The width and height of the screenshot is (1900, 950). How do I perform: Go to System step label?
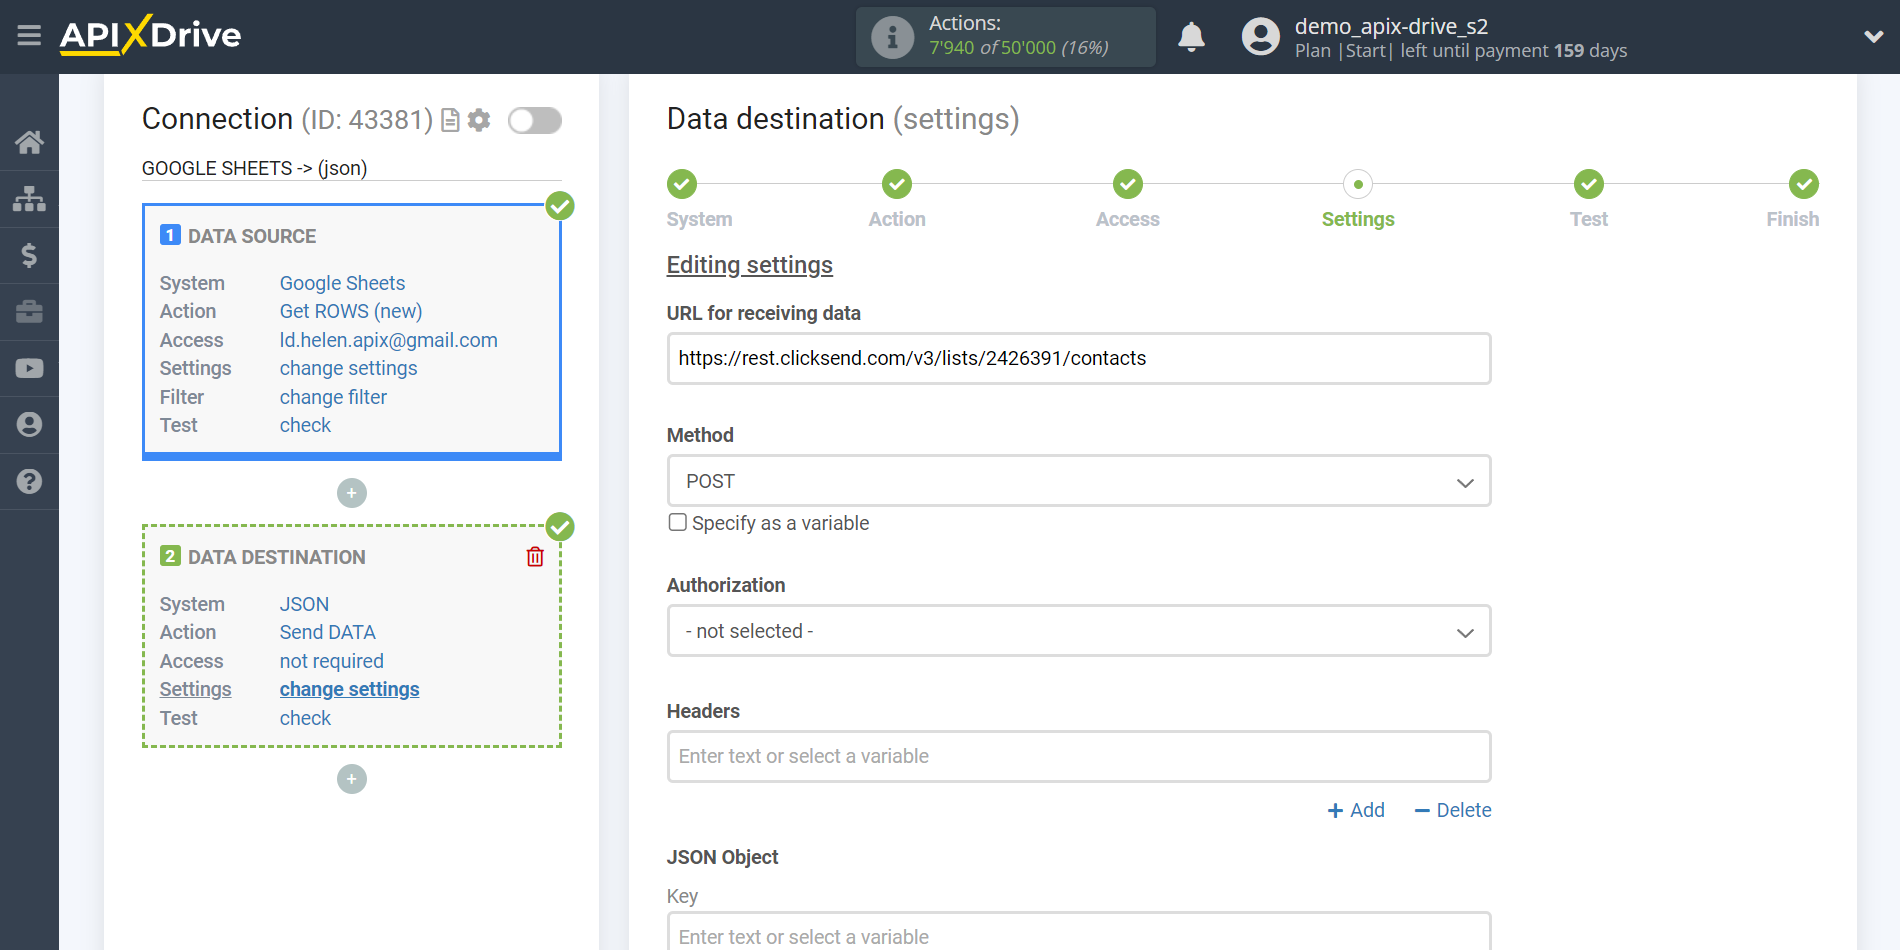click(699, 219)
